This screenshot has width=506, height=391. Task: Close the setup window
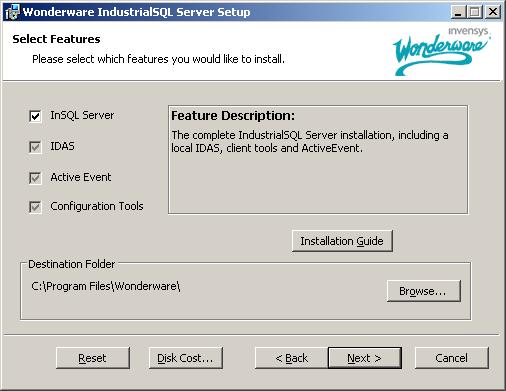click(x=493, y=12)
